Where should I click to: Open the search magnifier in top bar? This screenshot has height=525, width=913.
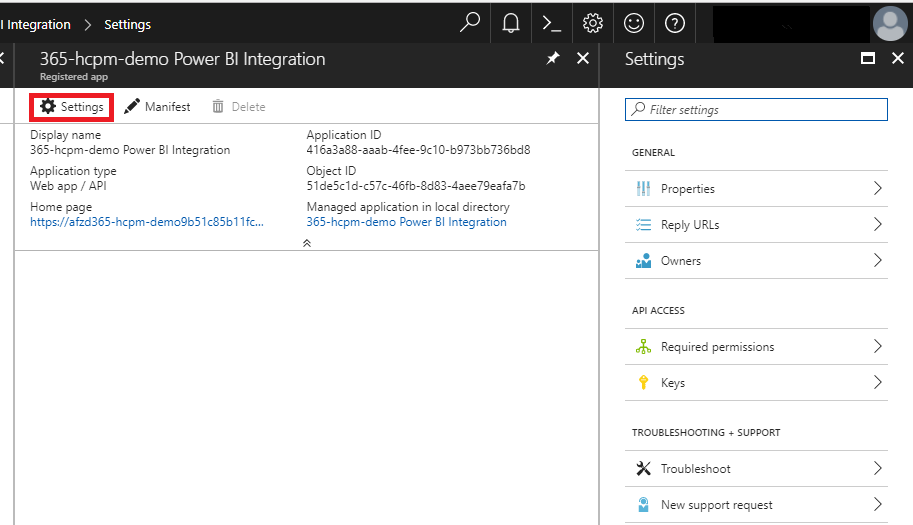click(x=470, y=23)
